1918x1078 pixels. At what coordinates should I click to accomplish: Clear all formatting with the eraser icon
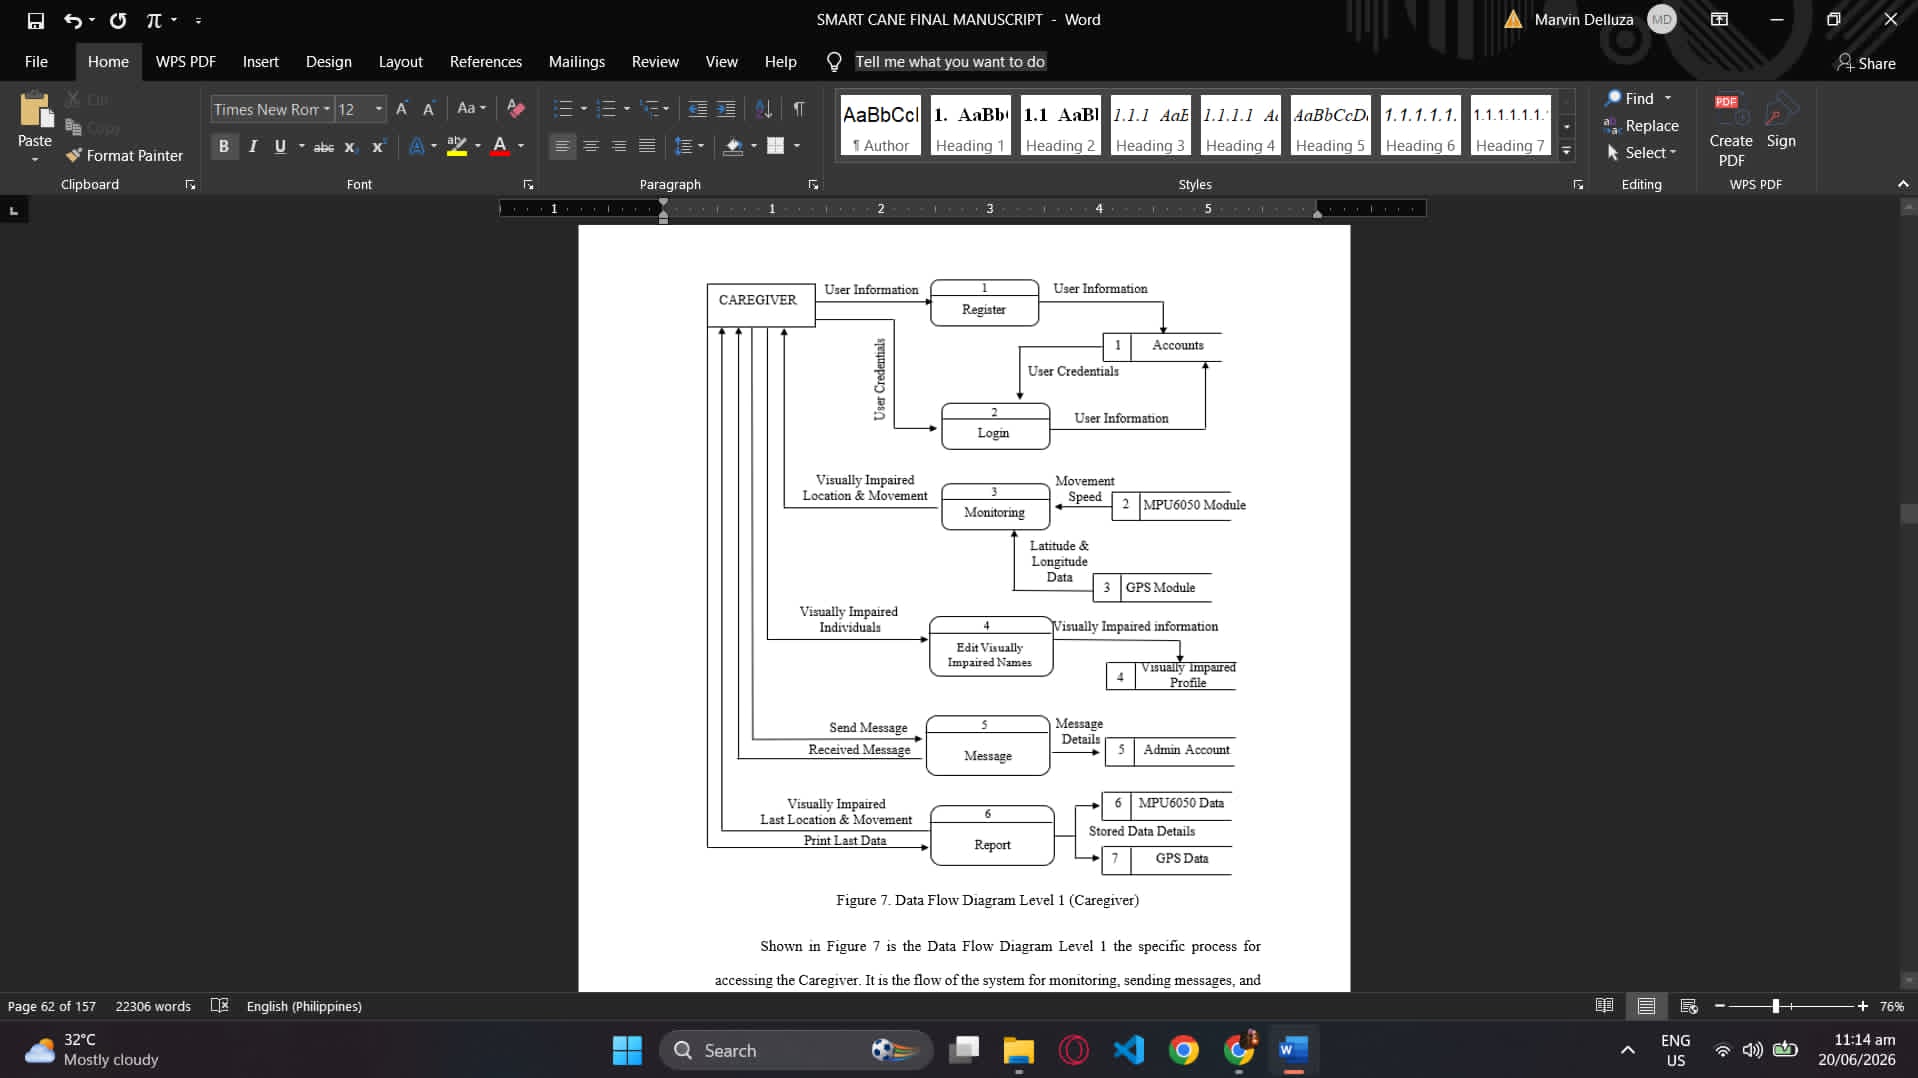click(x=516, y=108)
